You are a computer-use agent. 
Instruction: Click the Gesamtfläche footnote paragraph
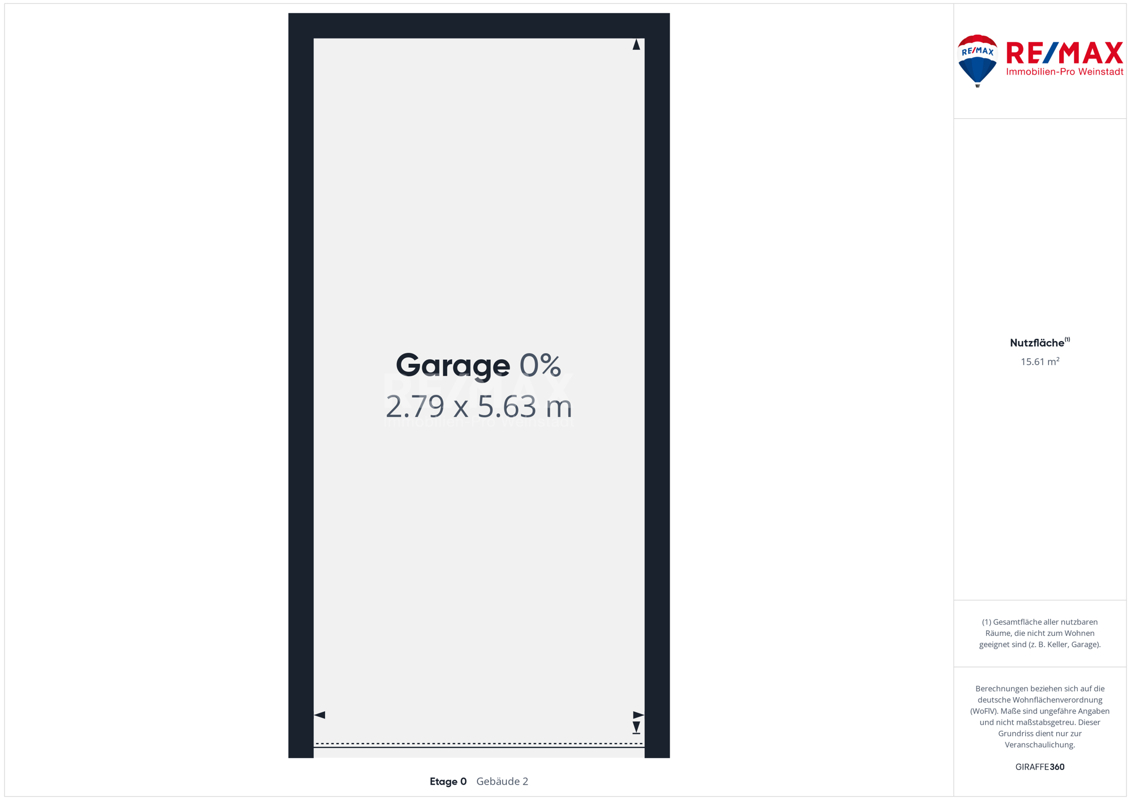click(x=1039, y=633)
